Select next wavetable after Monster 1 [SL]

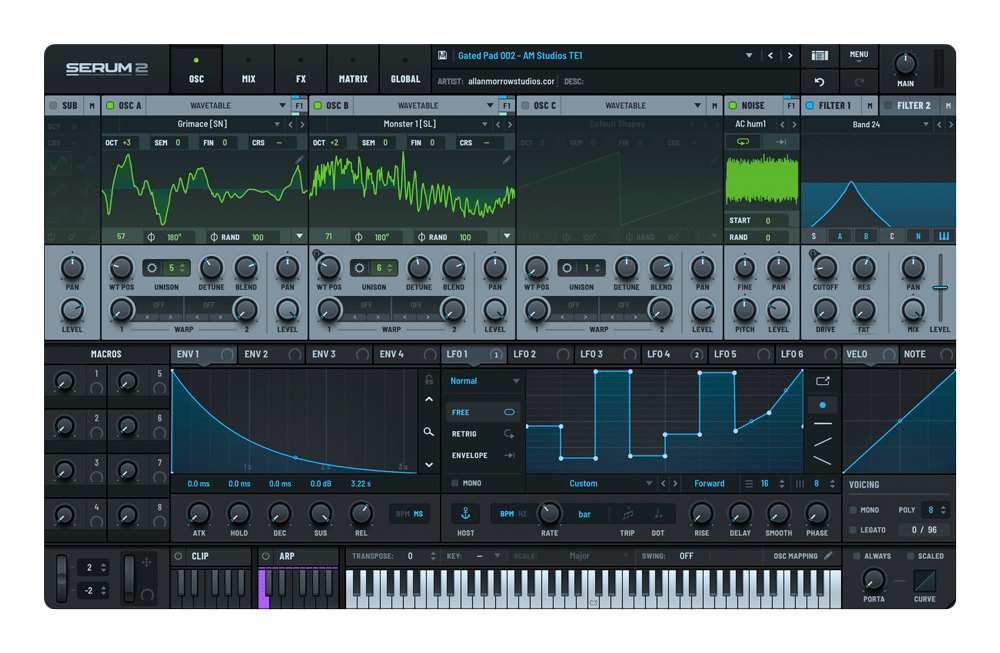510,124
